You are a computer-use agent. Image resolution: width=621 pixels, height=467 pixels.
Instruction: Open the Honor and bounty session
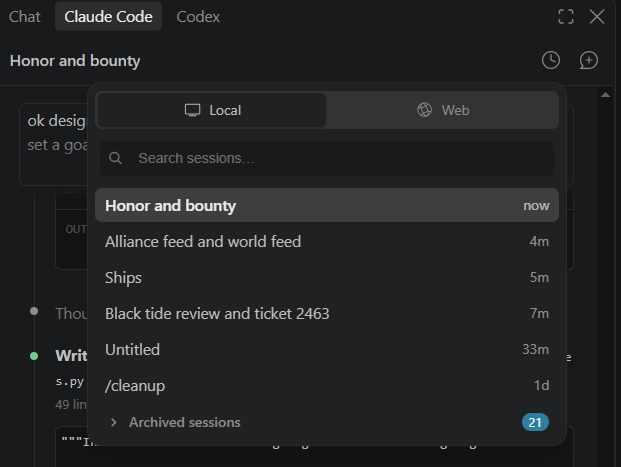(x=327, y=206)
